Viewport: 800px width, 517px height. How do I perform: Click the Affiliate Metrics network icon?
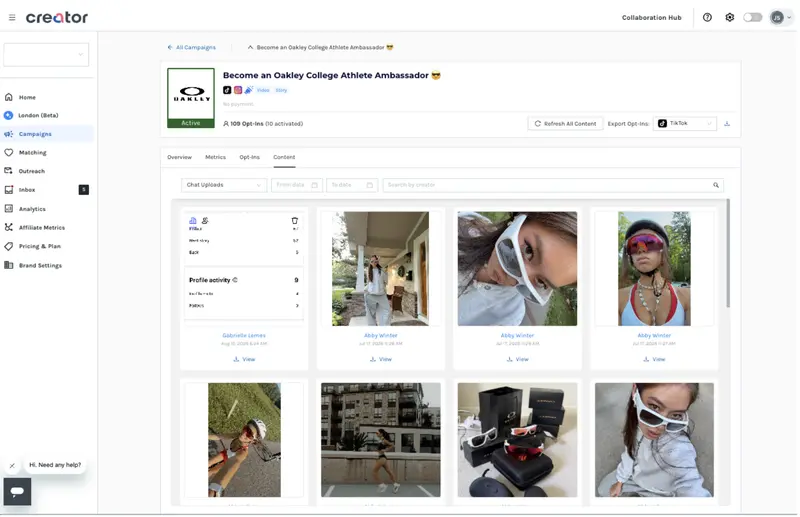pyautogui.click(x=9, y=228)
